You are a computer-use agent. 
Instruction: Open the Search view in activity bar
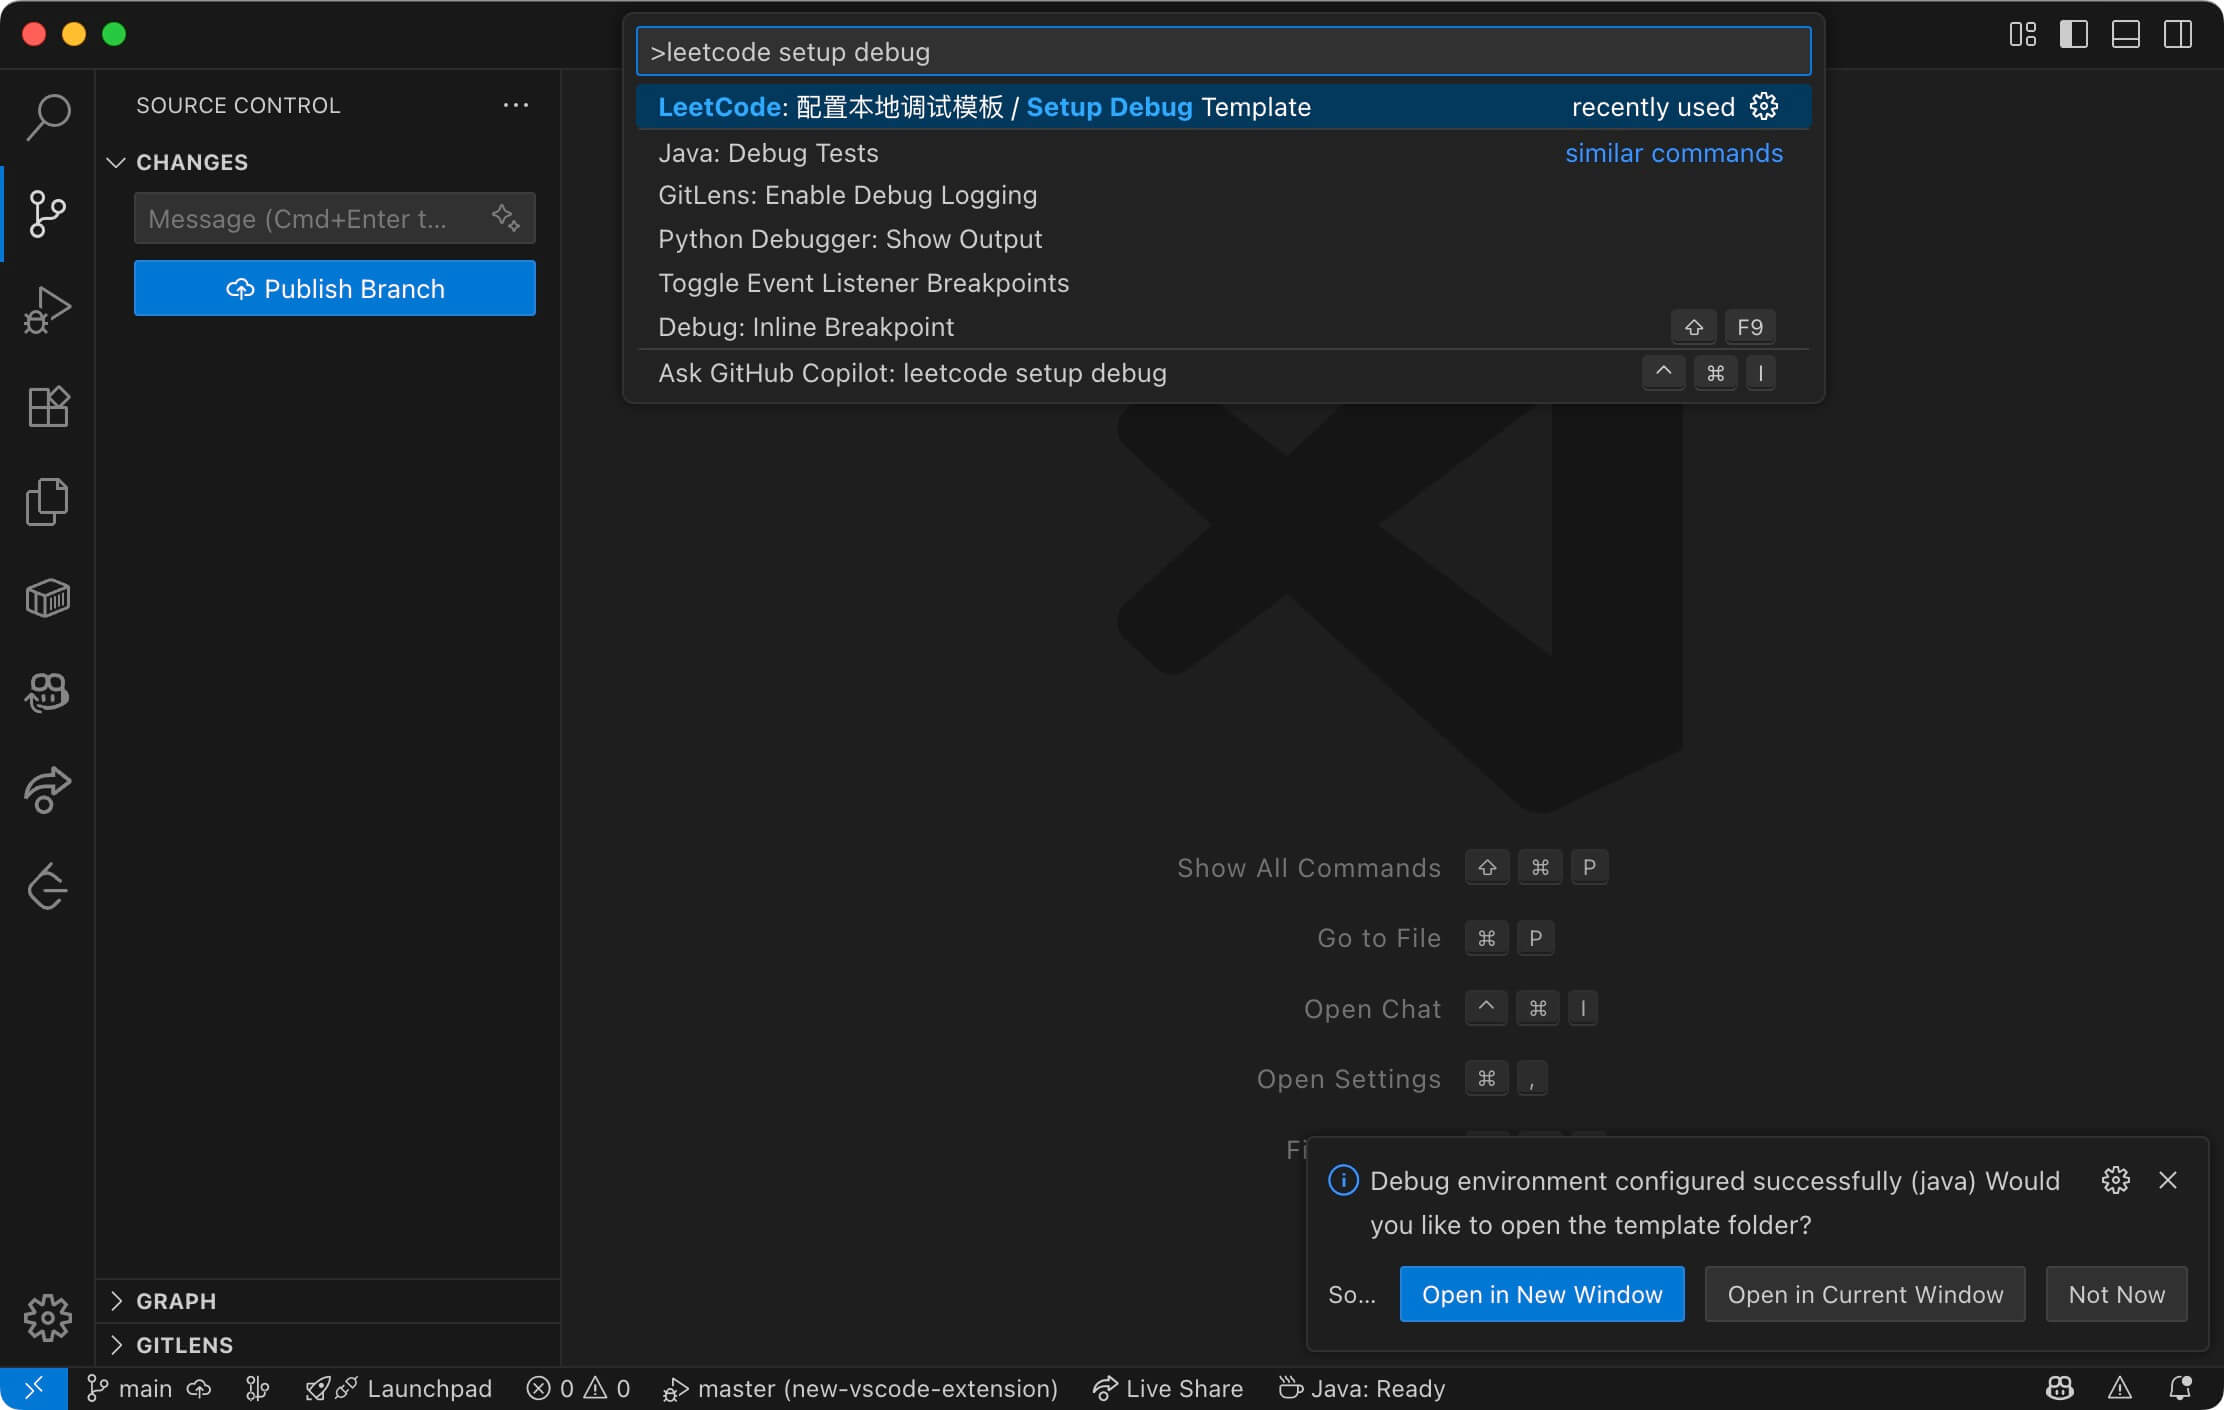47,117
